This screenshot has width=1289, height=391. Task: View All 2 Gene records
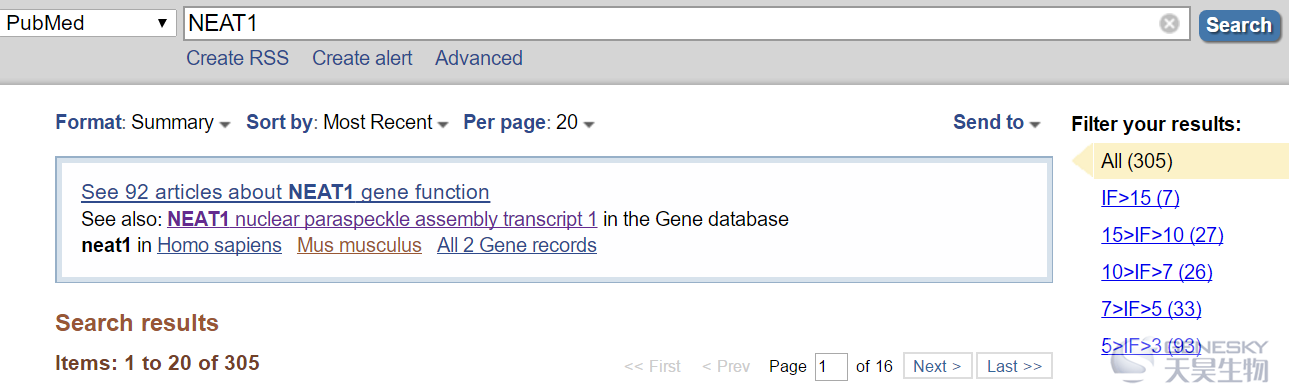(517, 245)
